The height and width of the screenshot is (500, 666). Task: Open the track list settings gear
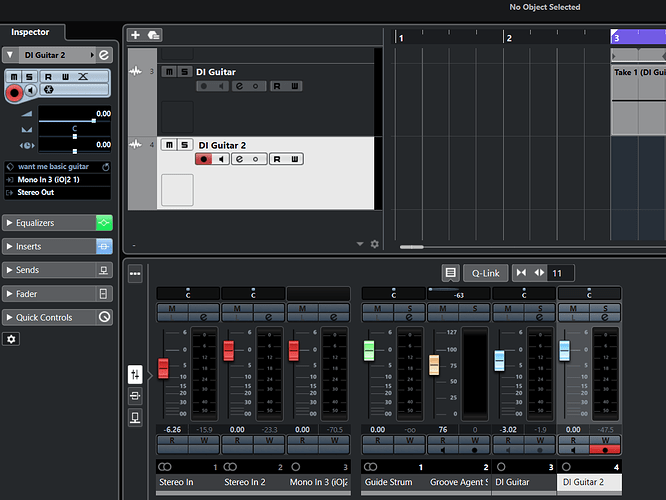click(375, 244)
